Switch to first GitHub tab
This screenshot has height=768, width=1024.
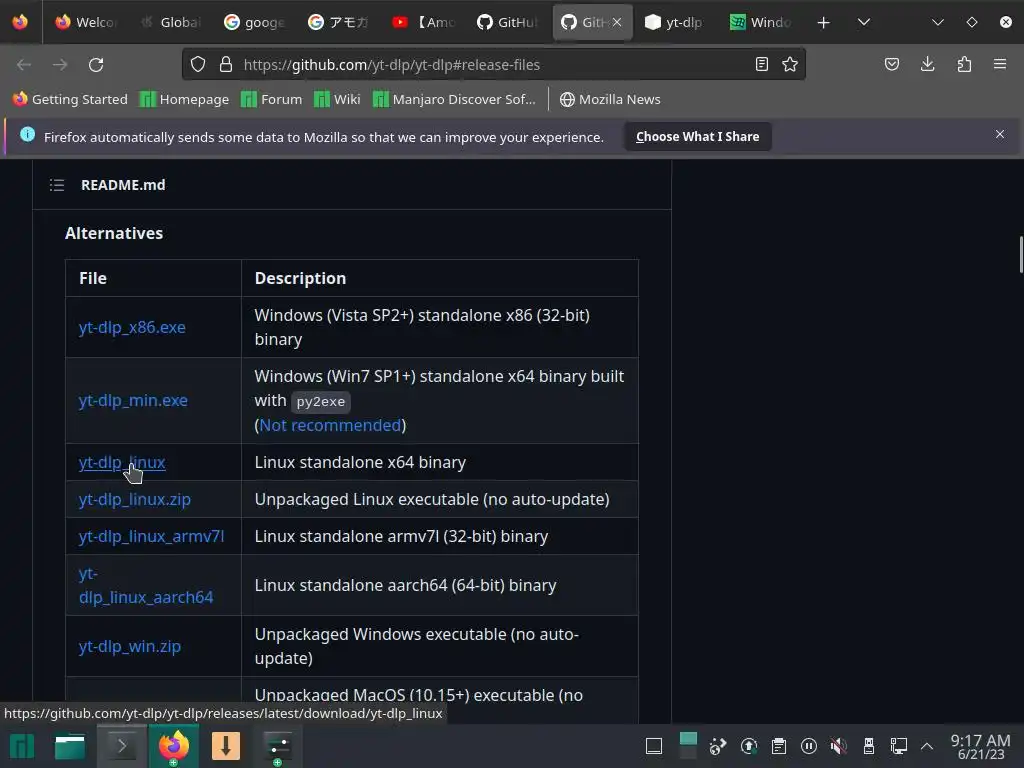pyautogui.click(x=507, y=22)
